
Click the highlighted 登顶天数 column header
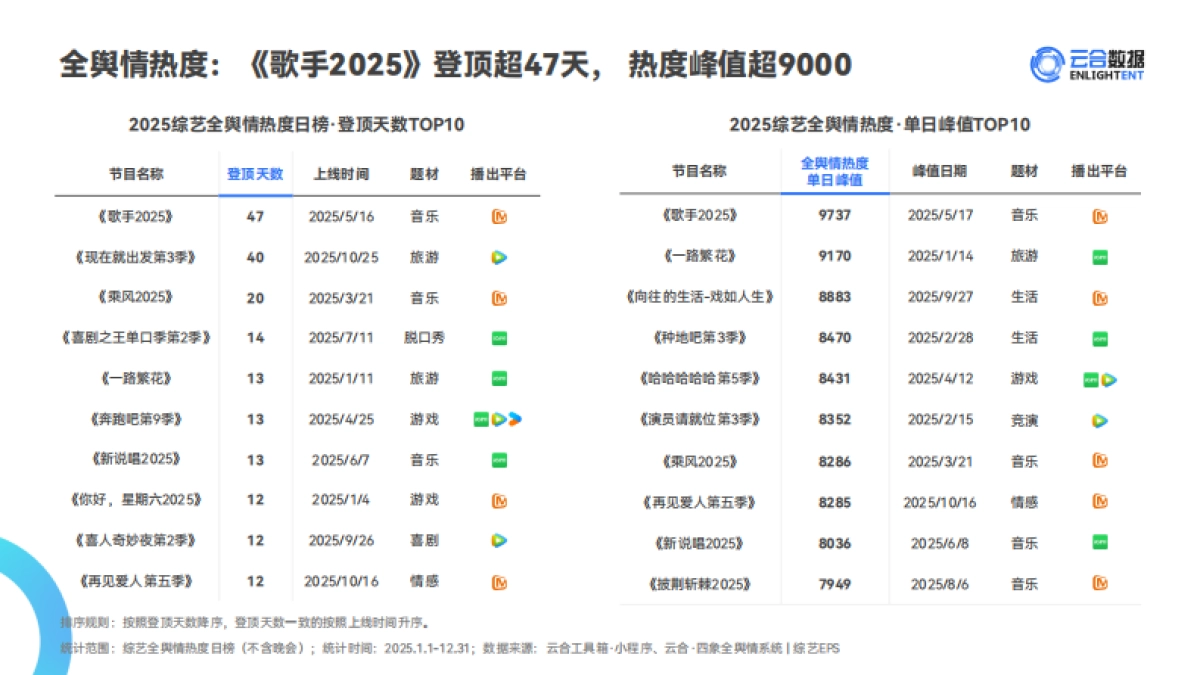(x=253, y=174)
